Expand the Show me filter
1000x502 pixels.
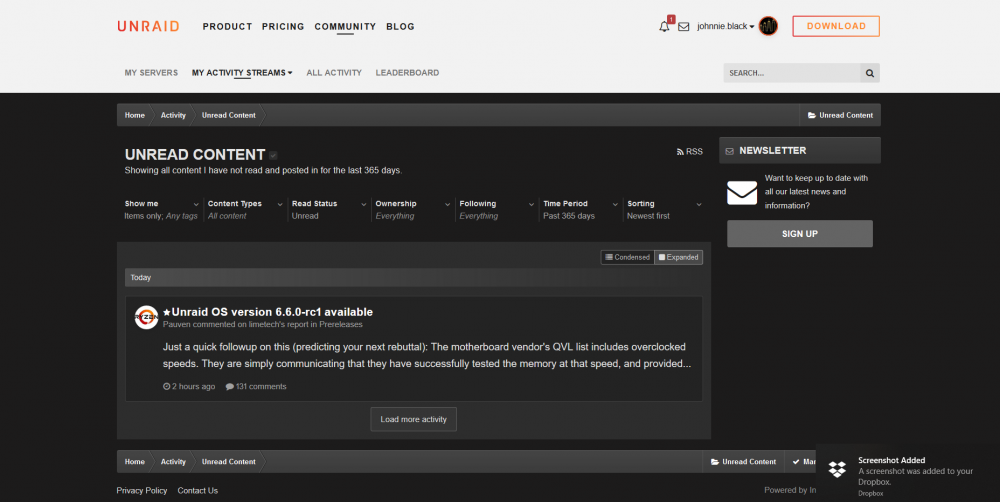pyautogui.click(x=161, y=209)
